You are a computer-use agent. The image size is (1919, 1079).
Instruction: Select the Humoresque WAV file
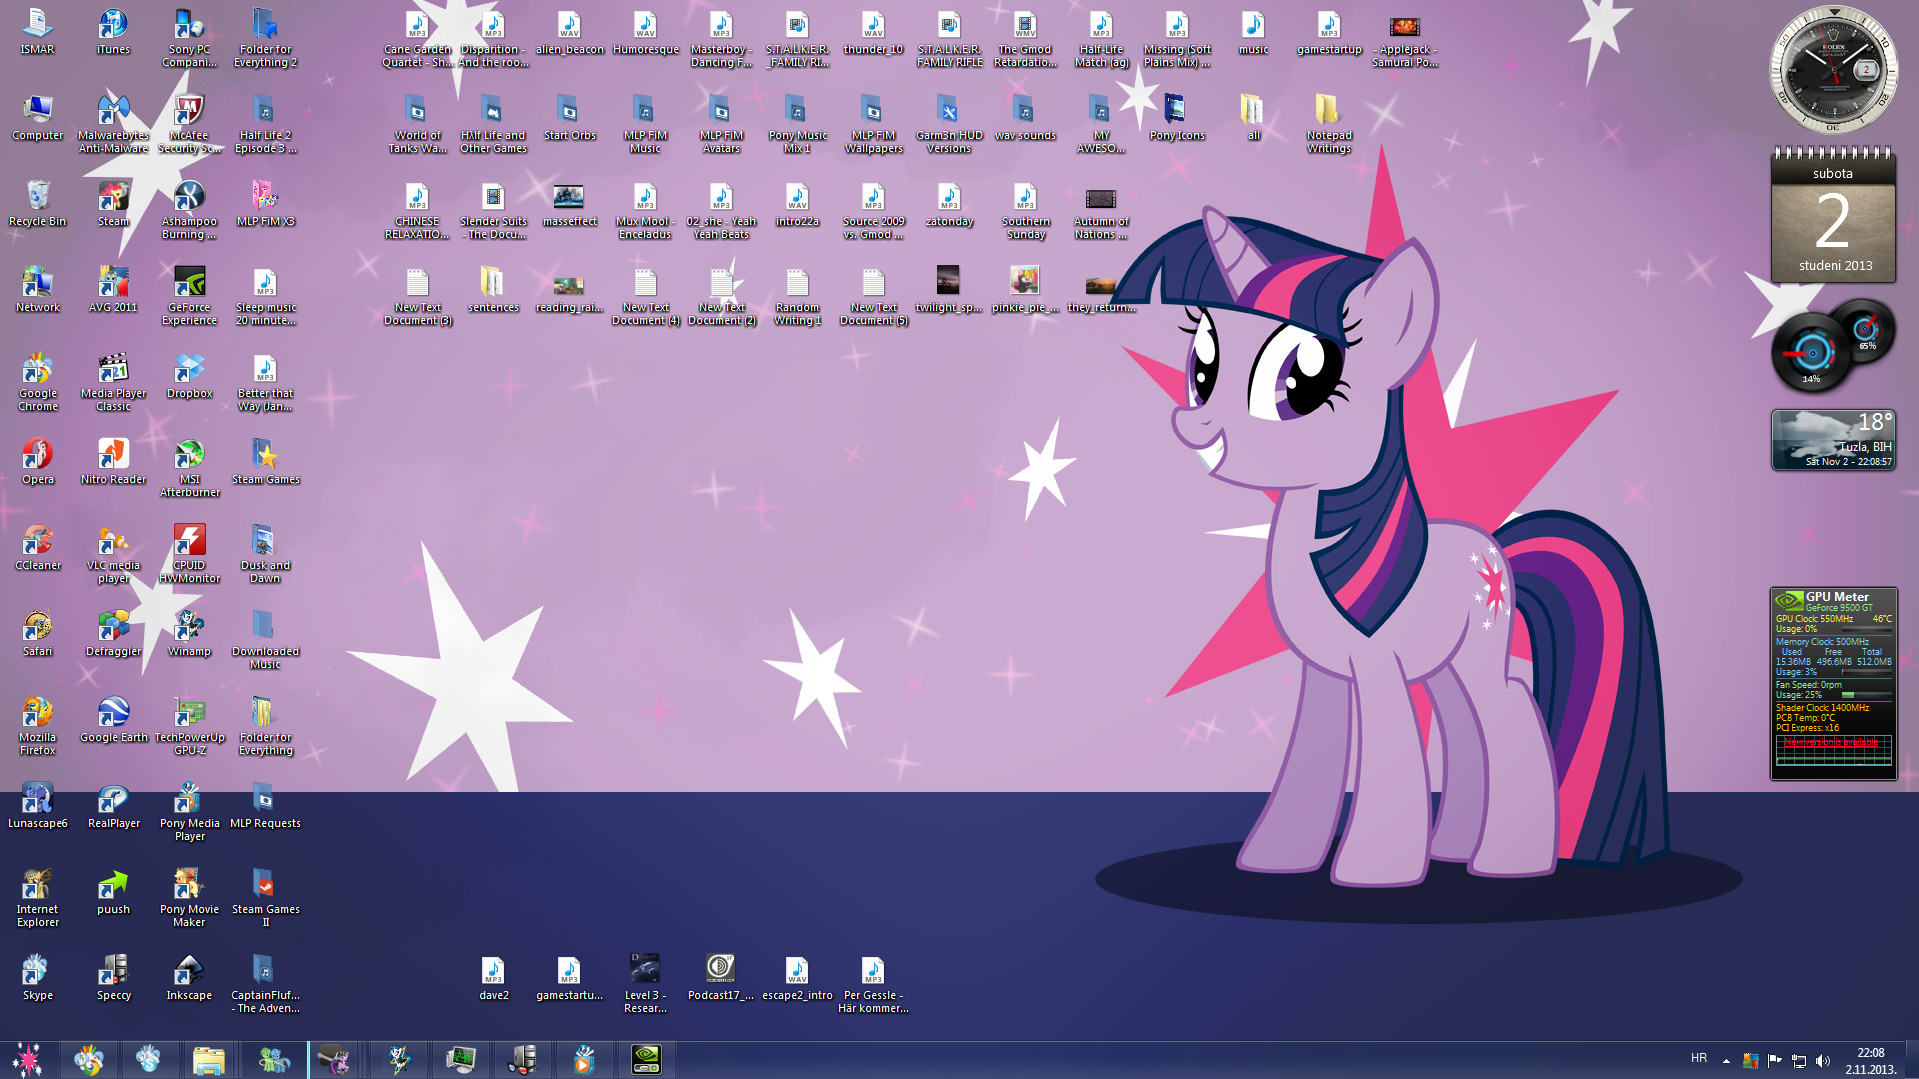pos(645,33)
